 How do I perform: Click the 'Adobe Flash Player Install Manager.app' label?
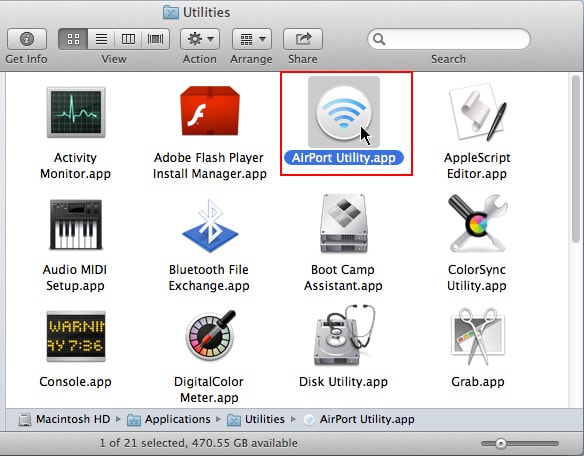[209, 165]
